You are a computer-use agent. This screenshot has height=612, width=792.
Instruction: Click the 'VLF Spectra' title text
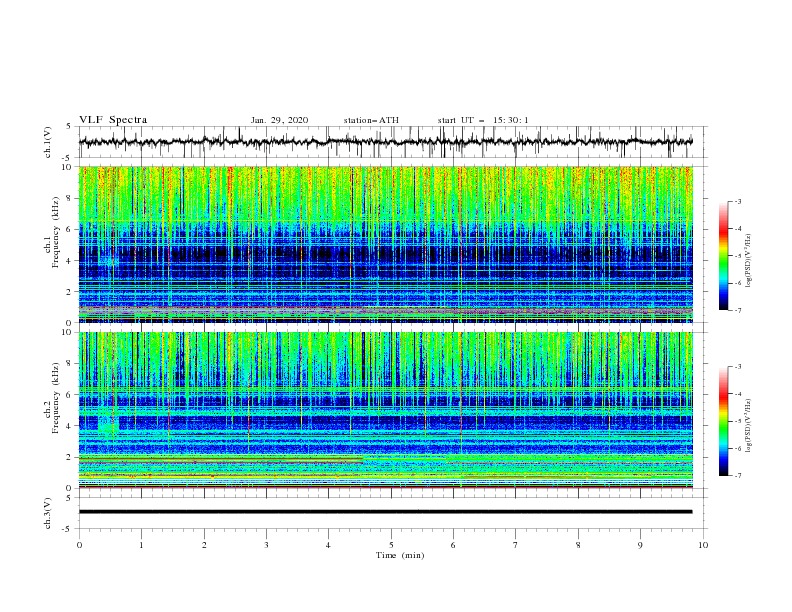[113, 120]
